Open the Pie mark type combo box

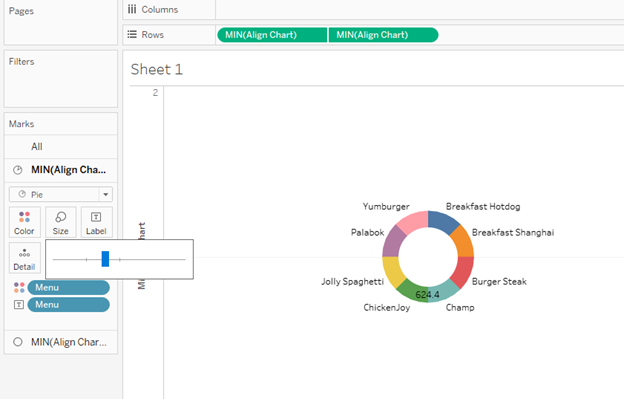click(x=61, y=195)
